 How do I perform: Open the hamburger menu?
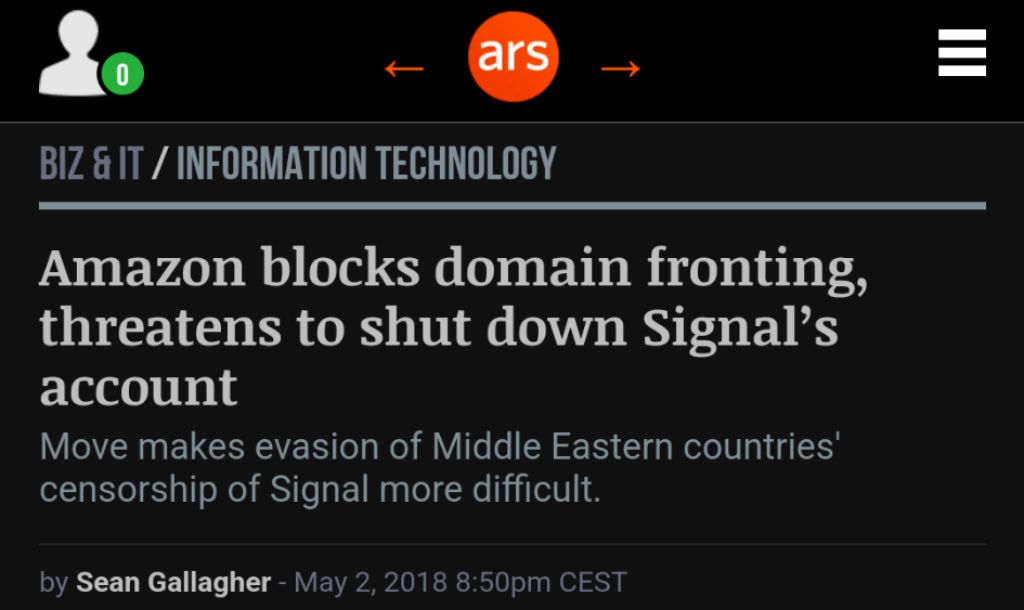pos(962,53)
